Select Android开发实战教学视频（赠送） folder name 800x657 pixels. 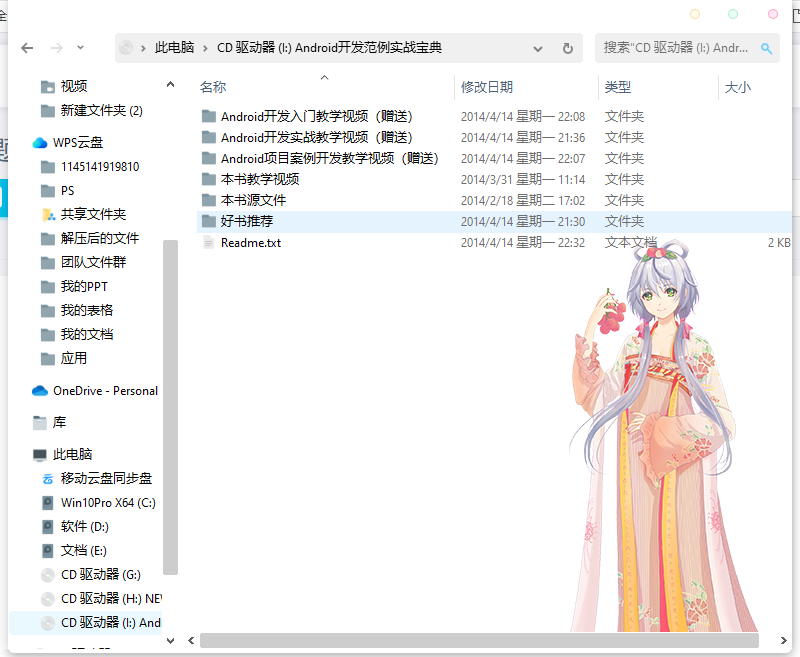click(x=316, y=138)
